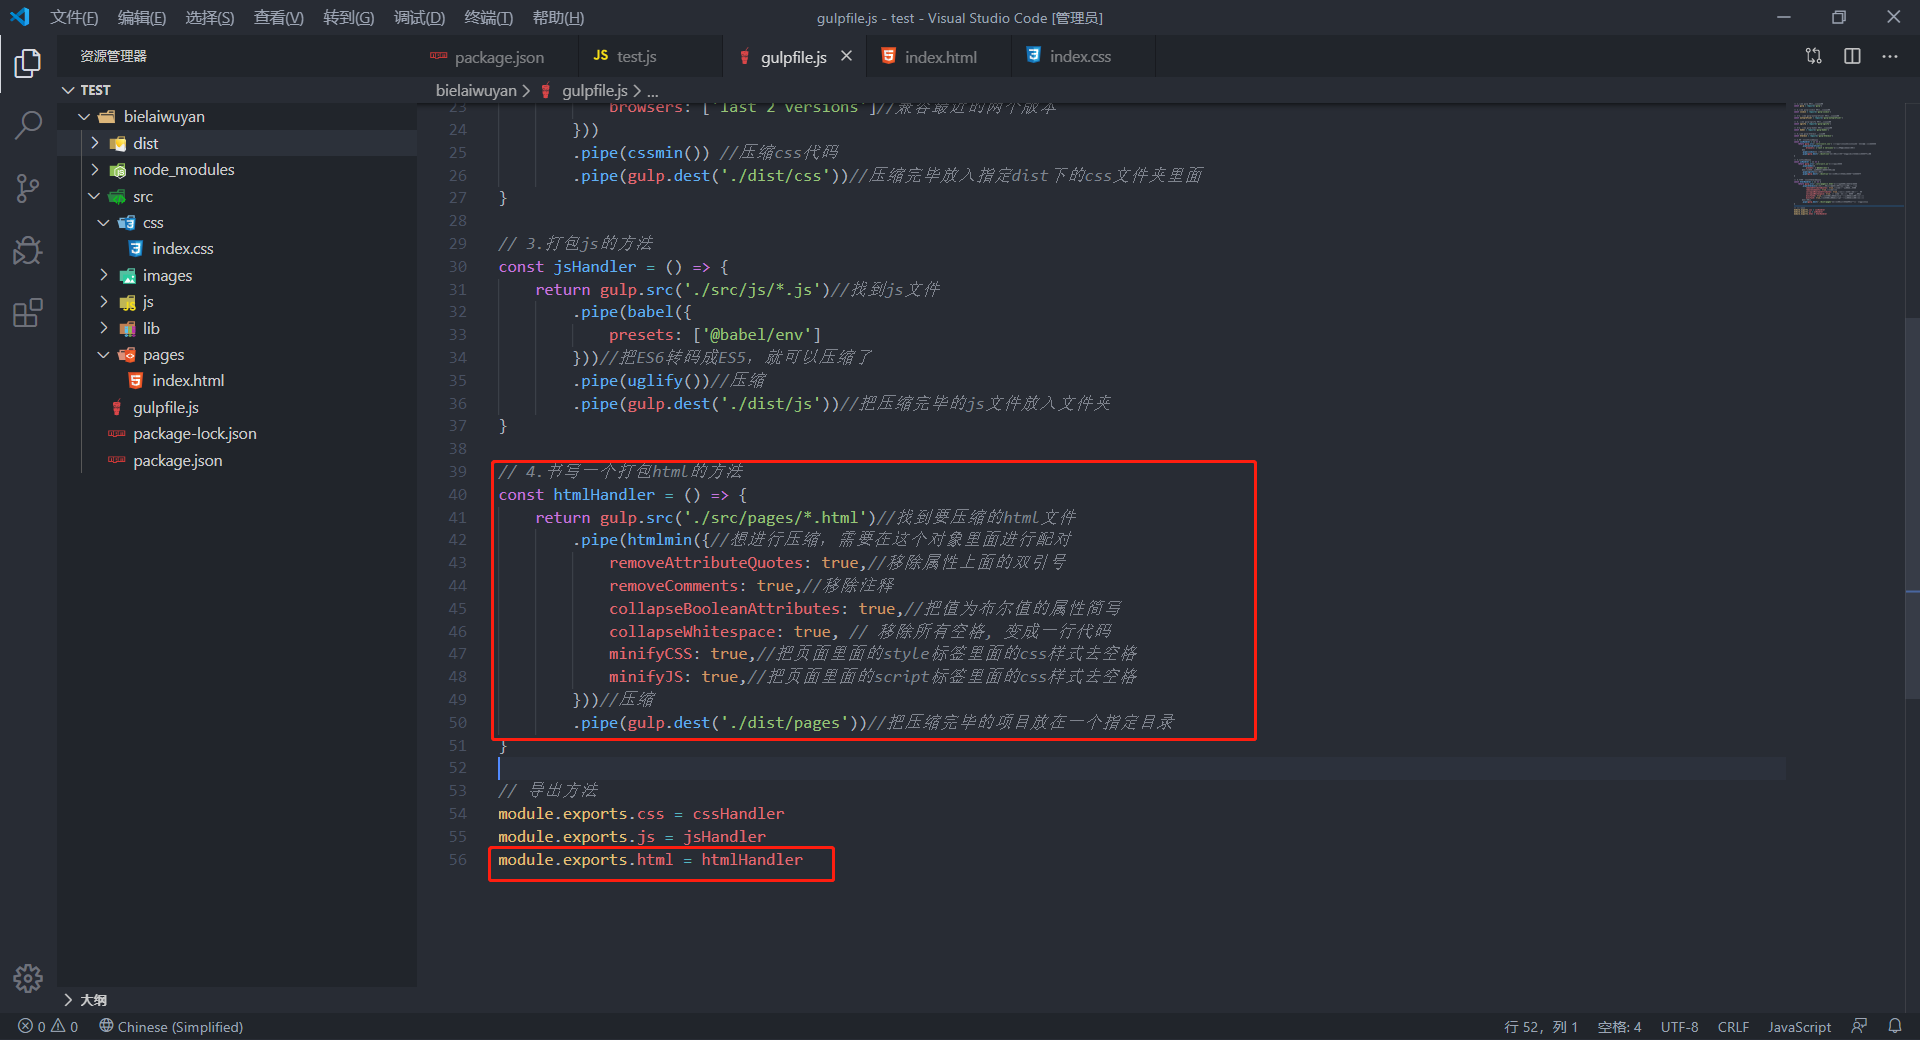1920x1040 pixels.
Task: Place cursor on module.exports.html line
Action: [650, 859]
